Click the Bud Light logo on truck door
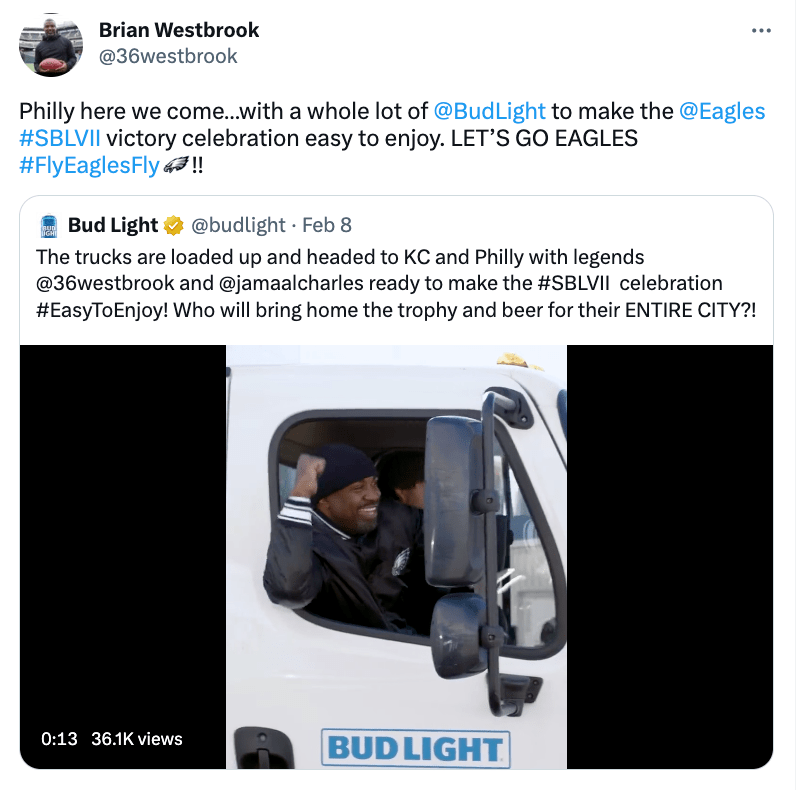Screen dimensions: 798x790 [415, 748]
